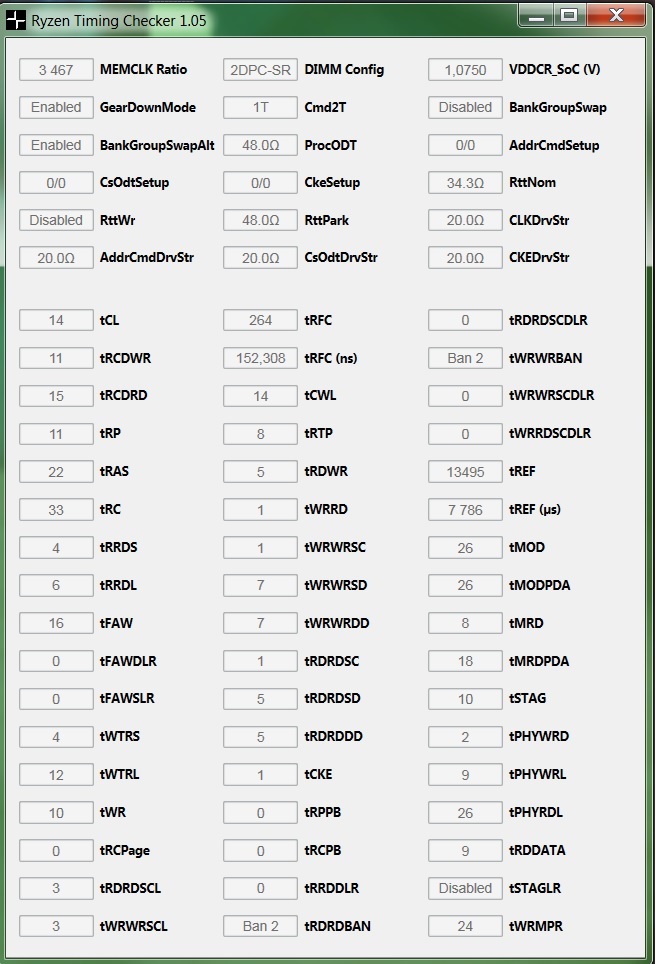
Task: Select the tRDWR value field
Action: (261, 472)
